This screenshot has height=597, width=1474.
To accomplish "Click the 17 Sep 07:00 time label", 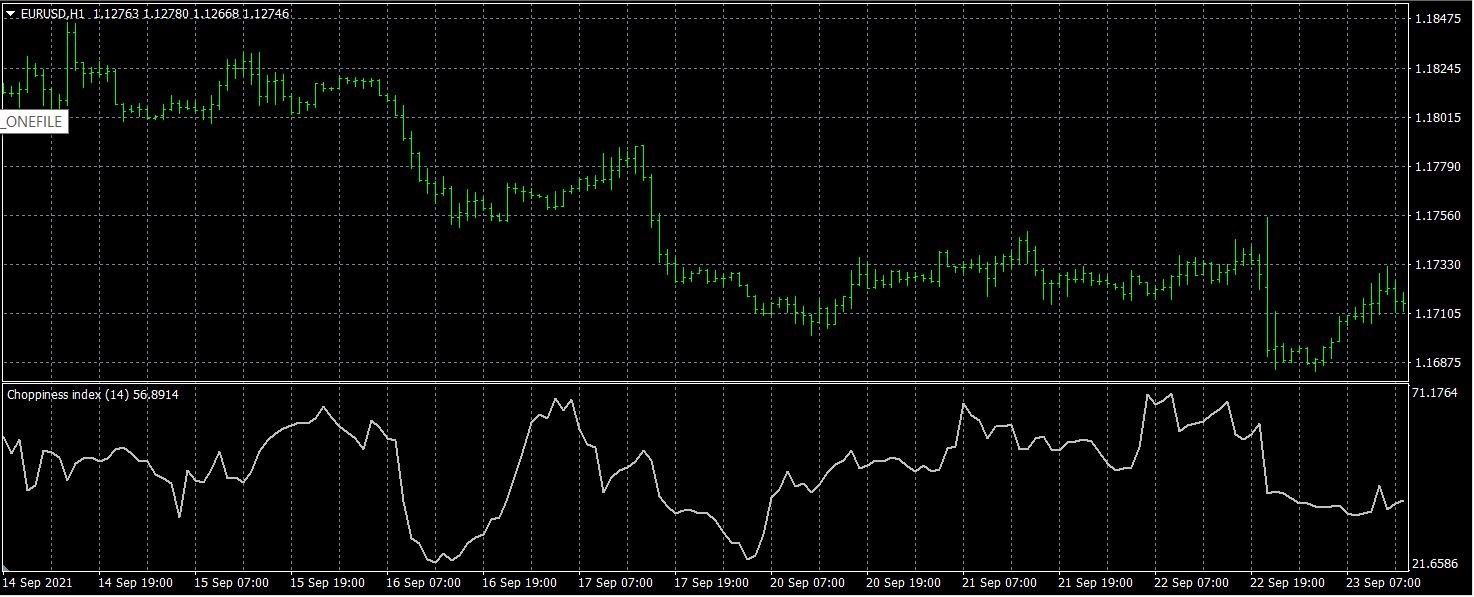I will click(615, 583).
